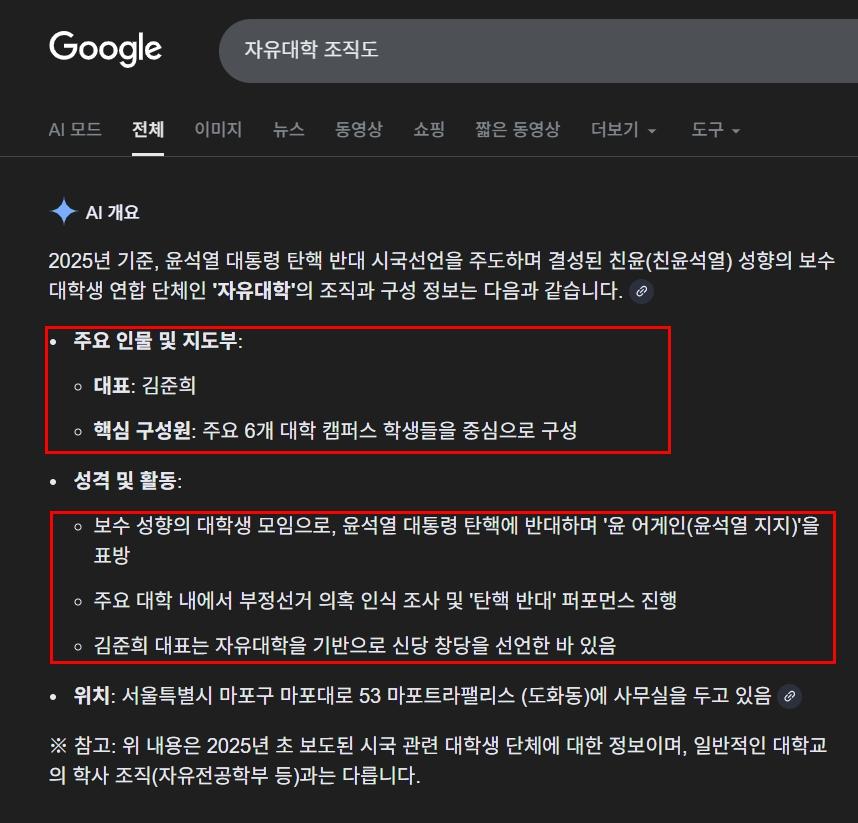Click the 성격 및 활동 heading

(x=127, y=481)
